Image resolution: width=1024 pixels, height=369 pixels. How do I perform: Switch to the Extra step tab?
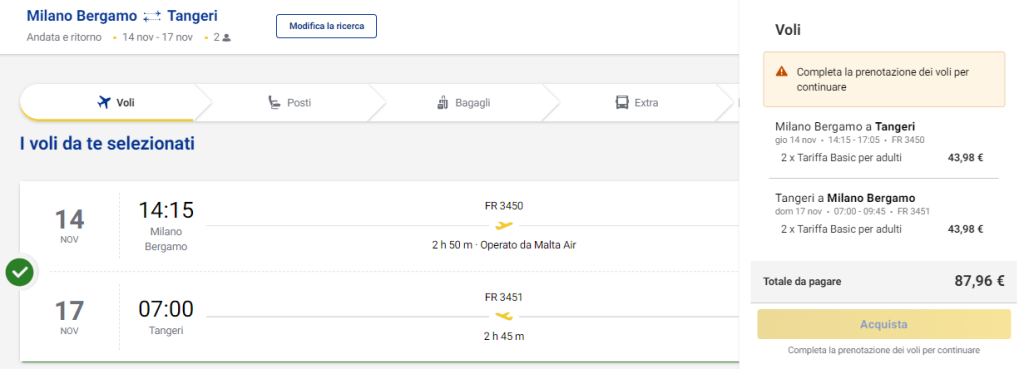click(x=637, y=103)
